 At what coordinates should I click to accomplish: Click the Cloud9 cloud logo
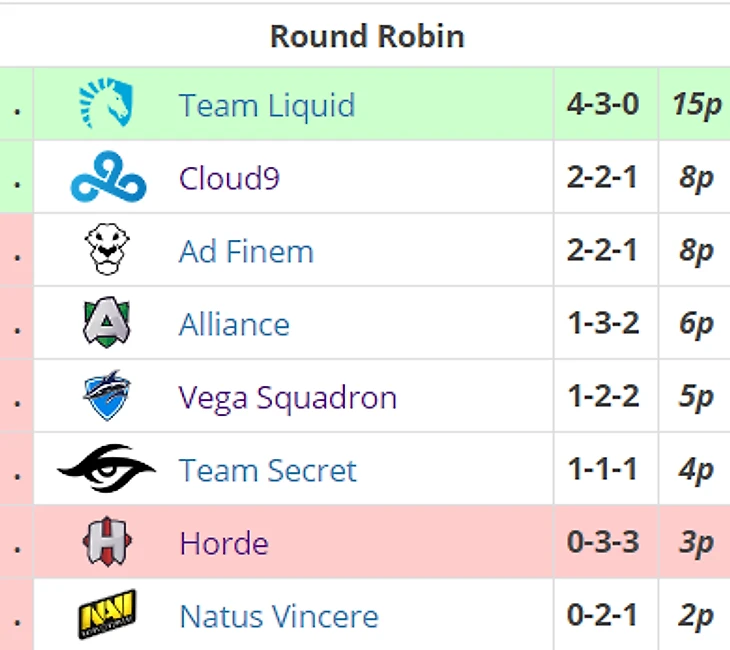(x=108, y=176)
